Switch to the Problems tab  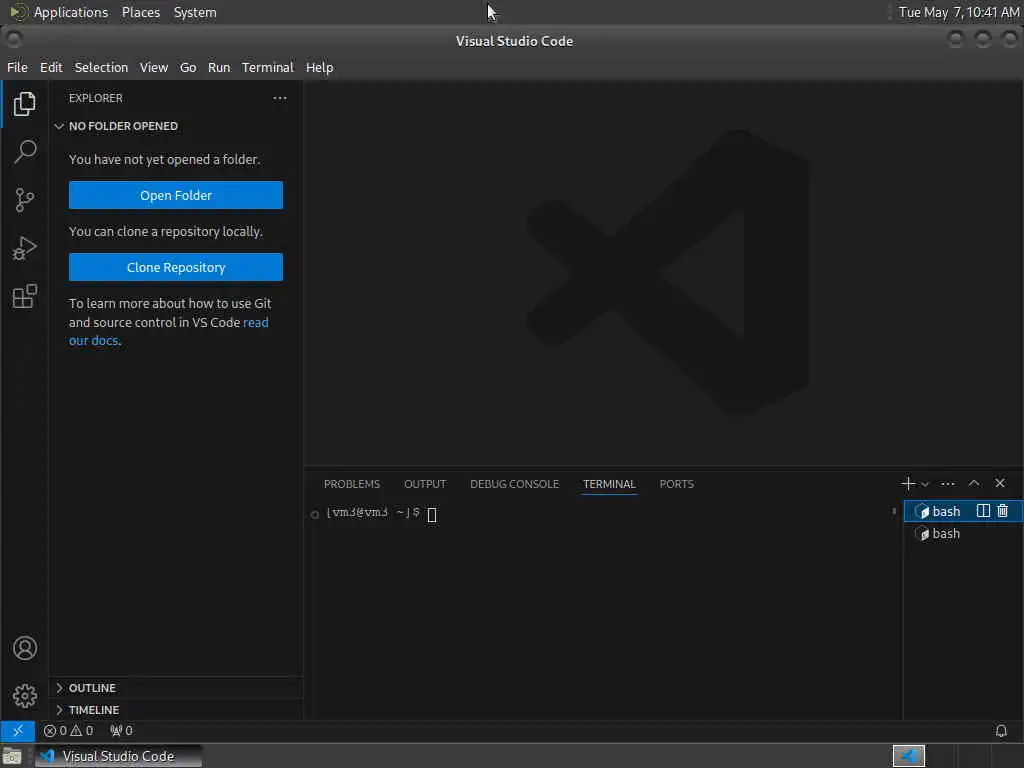352,484
